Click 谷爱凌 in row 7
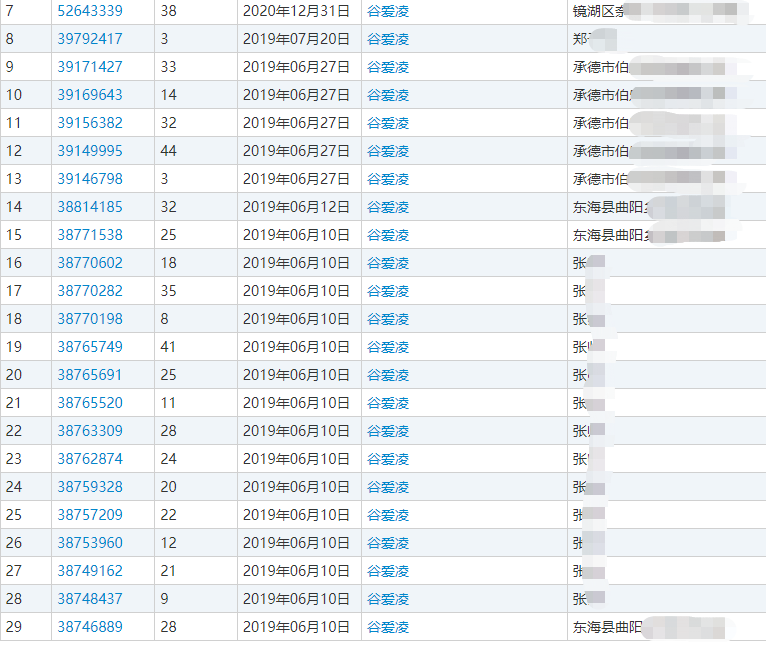766x653 pixels. tap(388, 11)
